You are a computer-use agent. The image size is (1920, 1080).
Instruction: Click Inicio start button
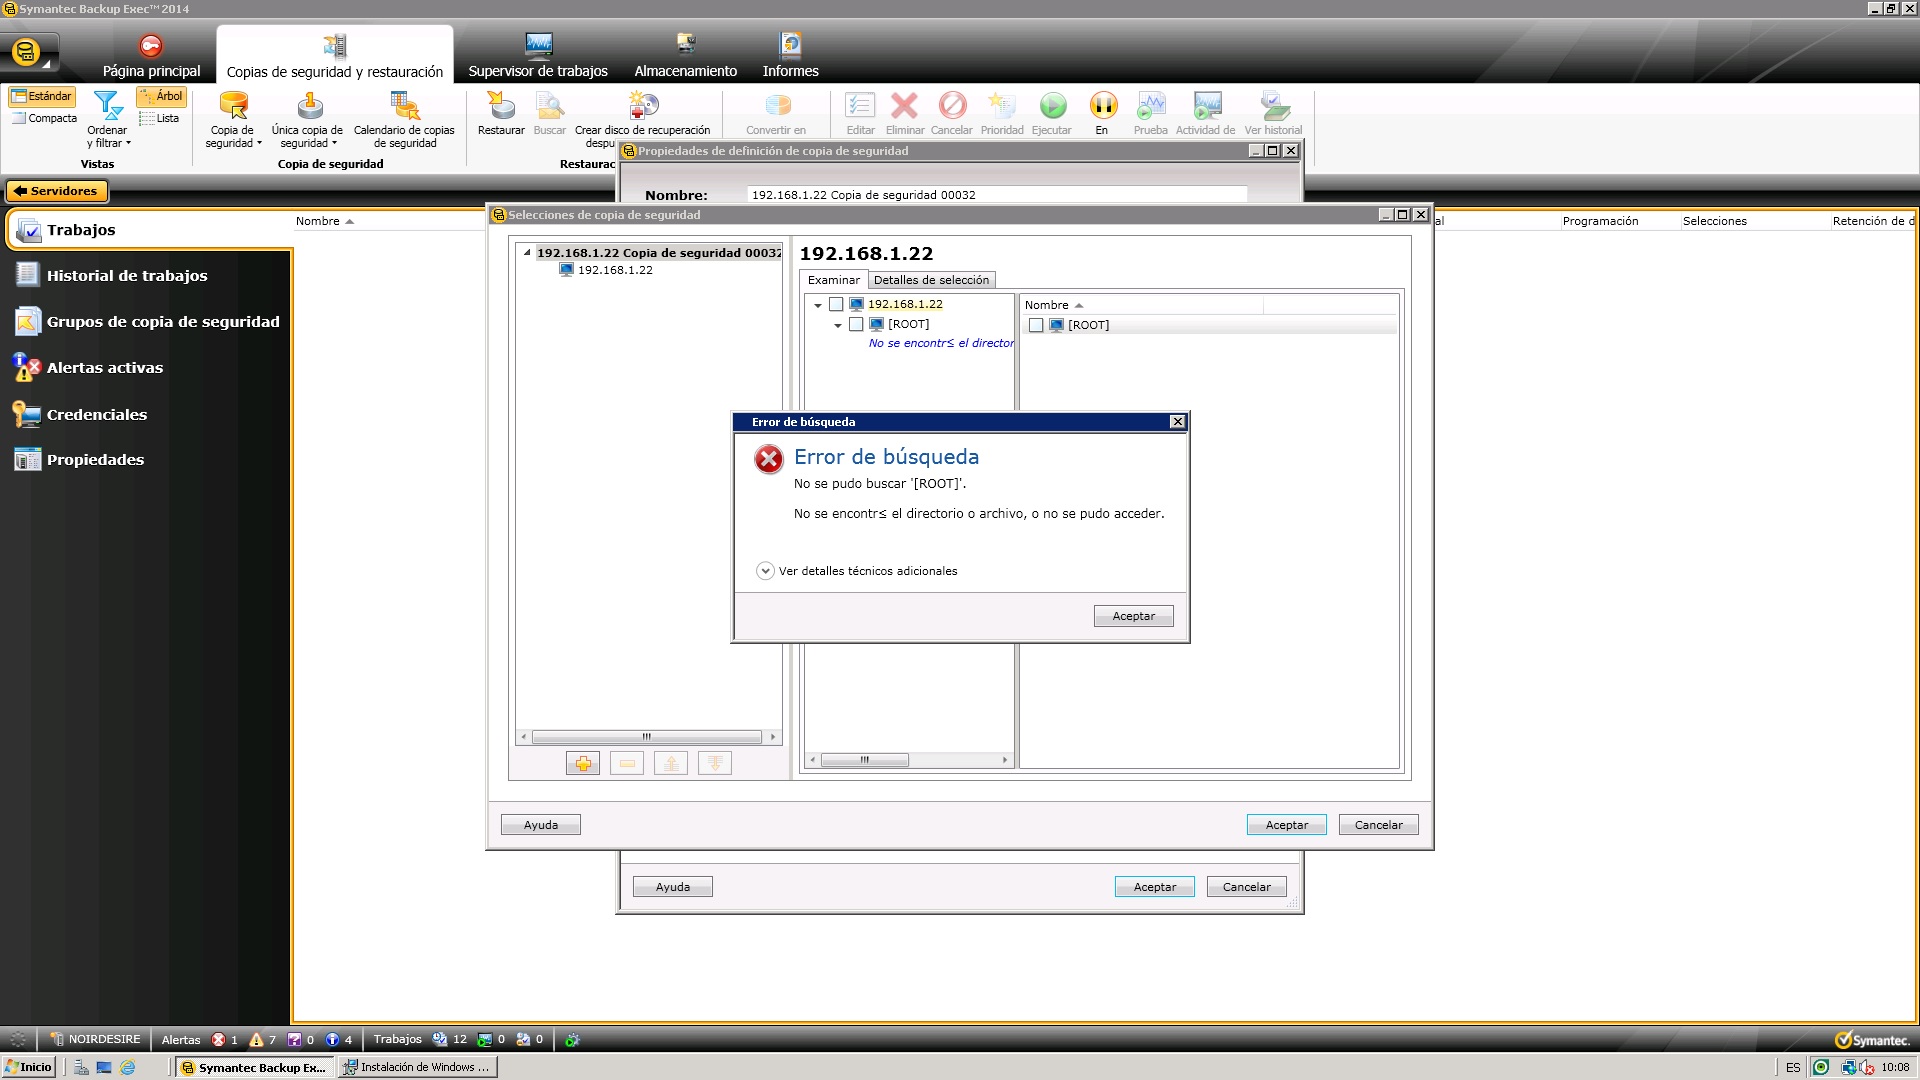(28, 1067)
